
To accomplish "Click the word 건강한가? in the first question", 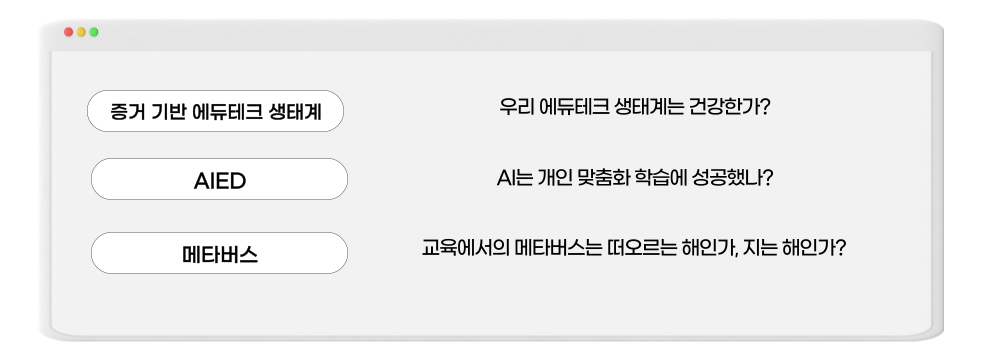I will (730, 107).
